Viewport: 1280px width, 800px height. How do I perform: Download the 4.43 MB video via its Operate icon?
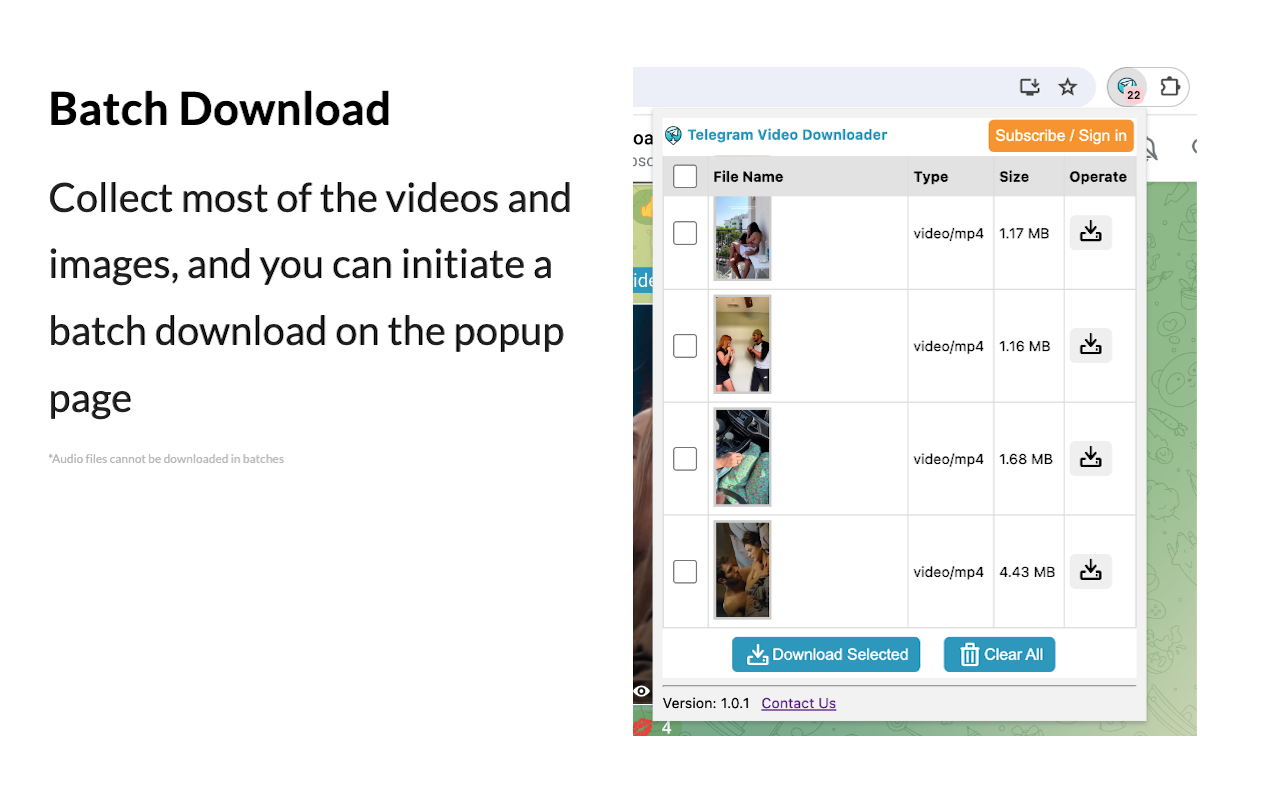[x=1090, y=571]
